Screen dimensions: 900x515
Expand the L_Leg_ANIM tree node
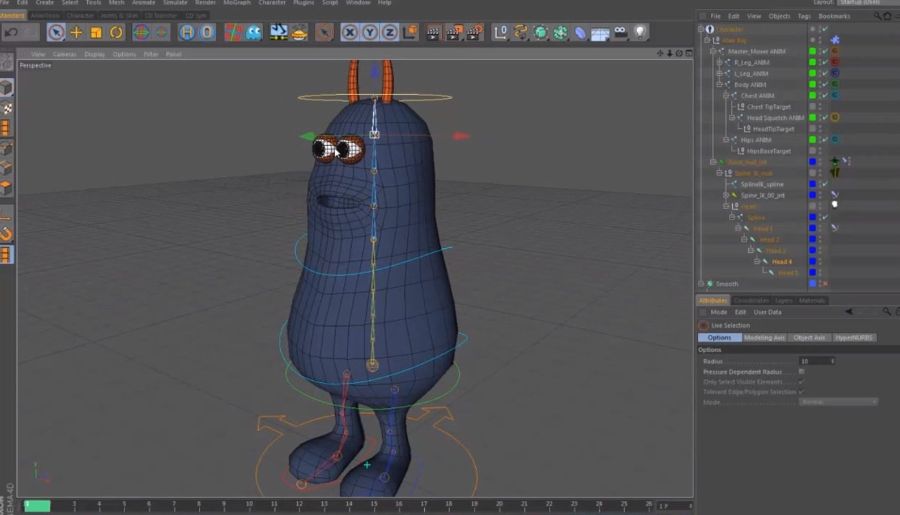719,73
